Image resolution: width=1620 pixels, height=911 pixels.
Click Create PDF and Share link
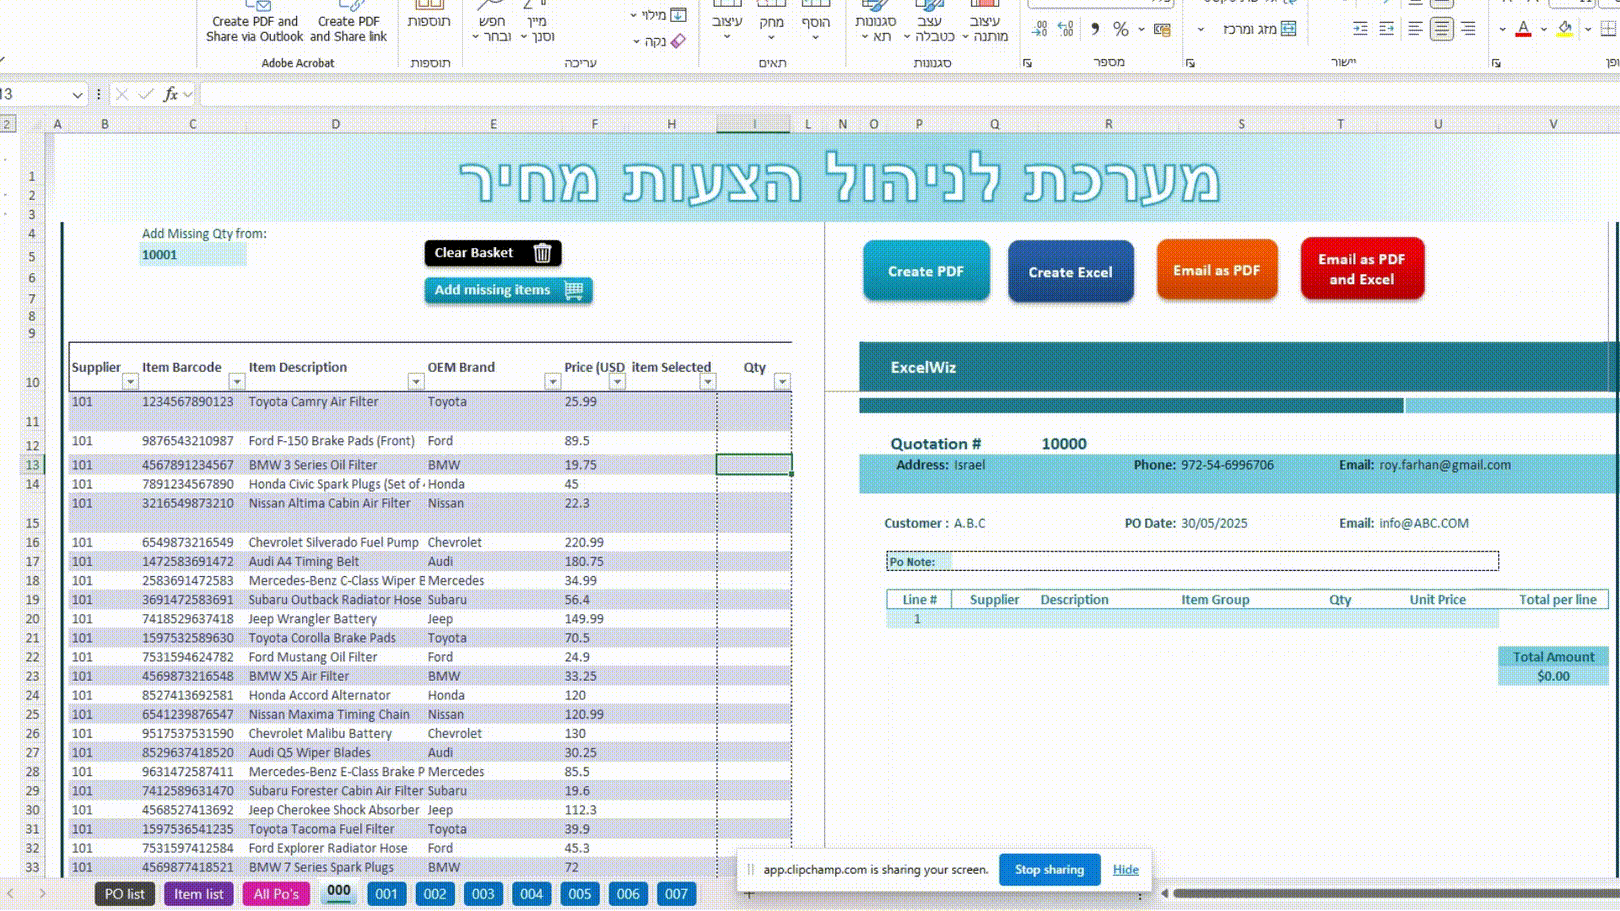[348, 22]
